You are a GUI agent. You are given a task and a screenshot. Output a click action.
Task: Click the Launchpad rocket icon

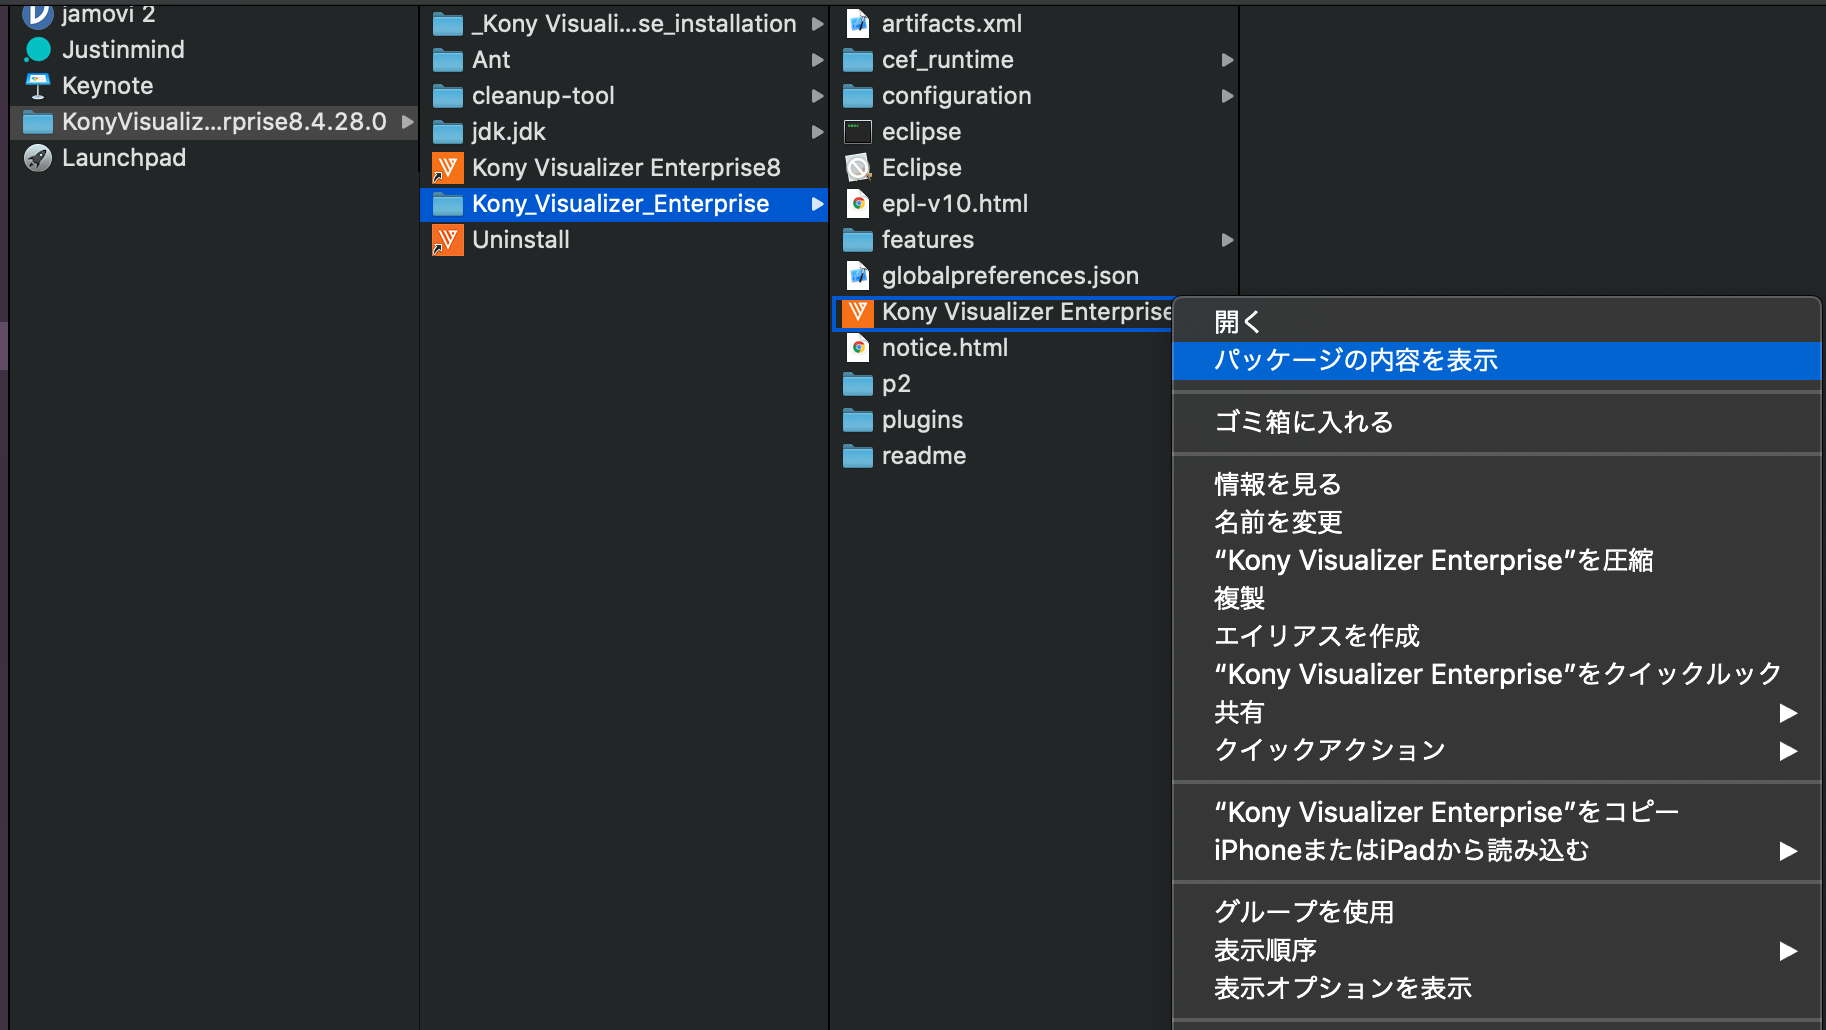[38, 158]
